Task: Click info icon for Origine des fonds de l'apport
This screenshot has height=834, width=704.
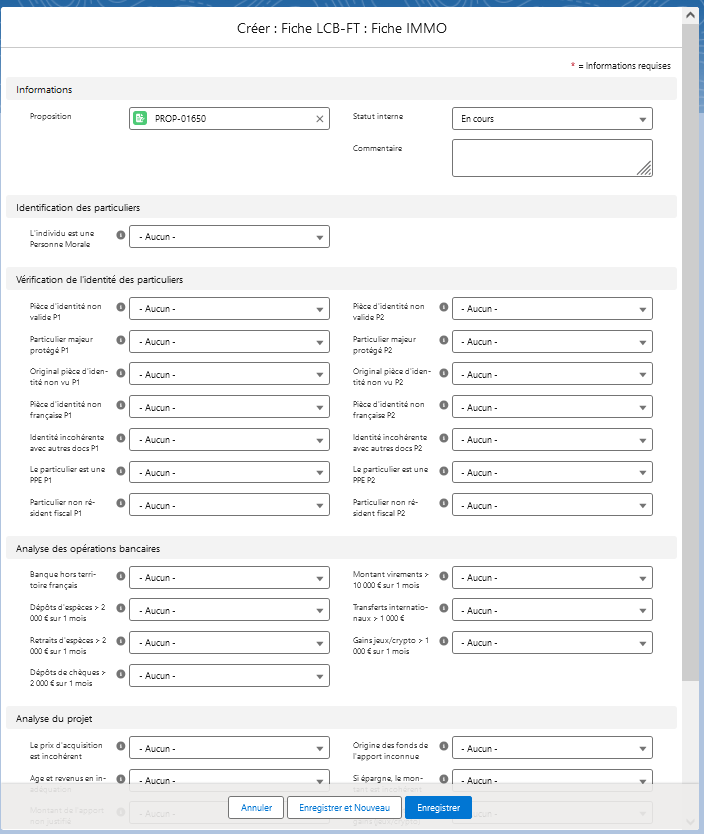Action: (444, 747)
